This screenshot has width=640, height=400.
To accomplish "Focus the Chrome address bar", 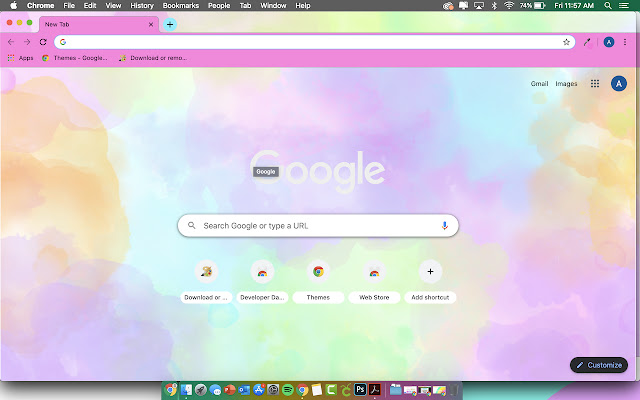I will click(x=314, y=42).
